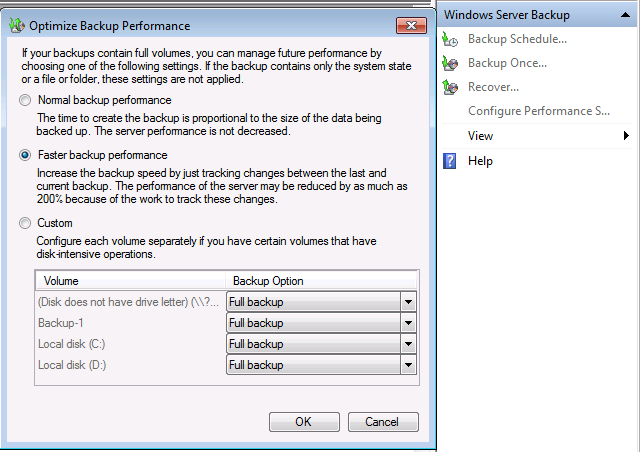
Task: Click the Backup Schedule icon
Action: point(451,40)
